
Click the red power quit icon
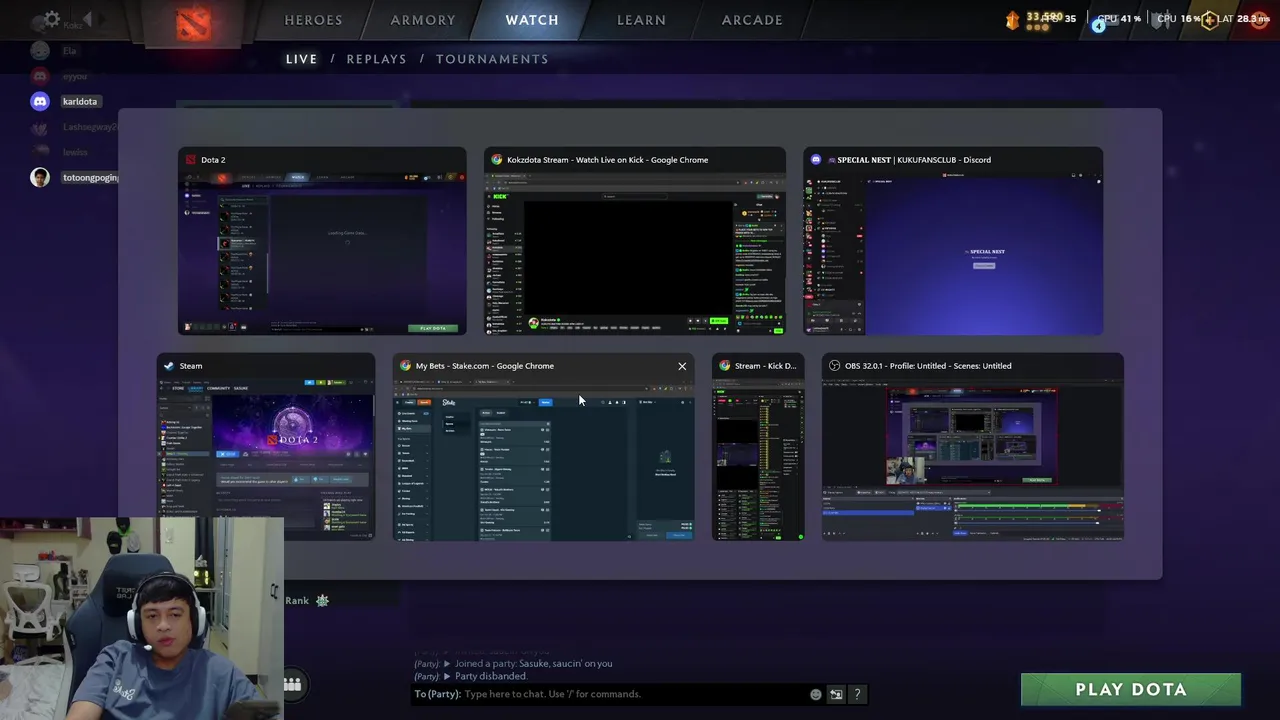coord(1260,19)
